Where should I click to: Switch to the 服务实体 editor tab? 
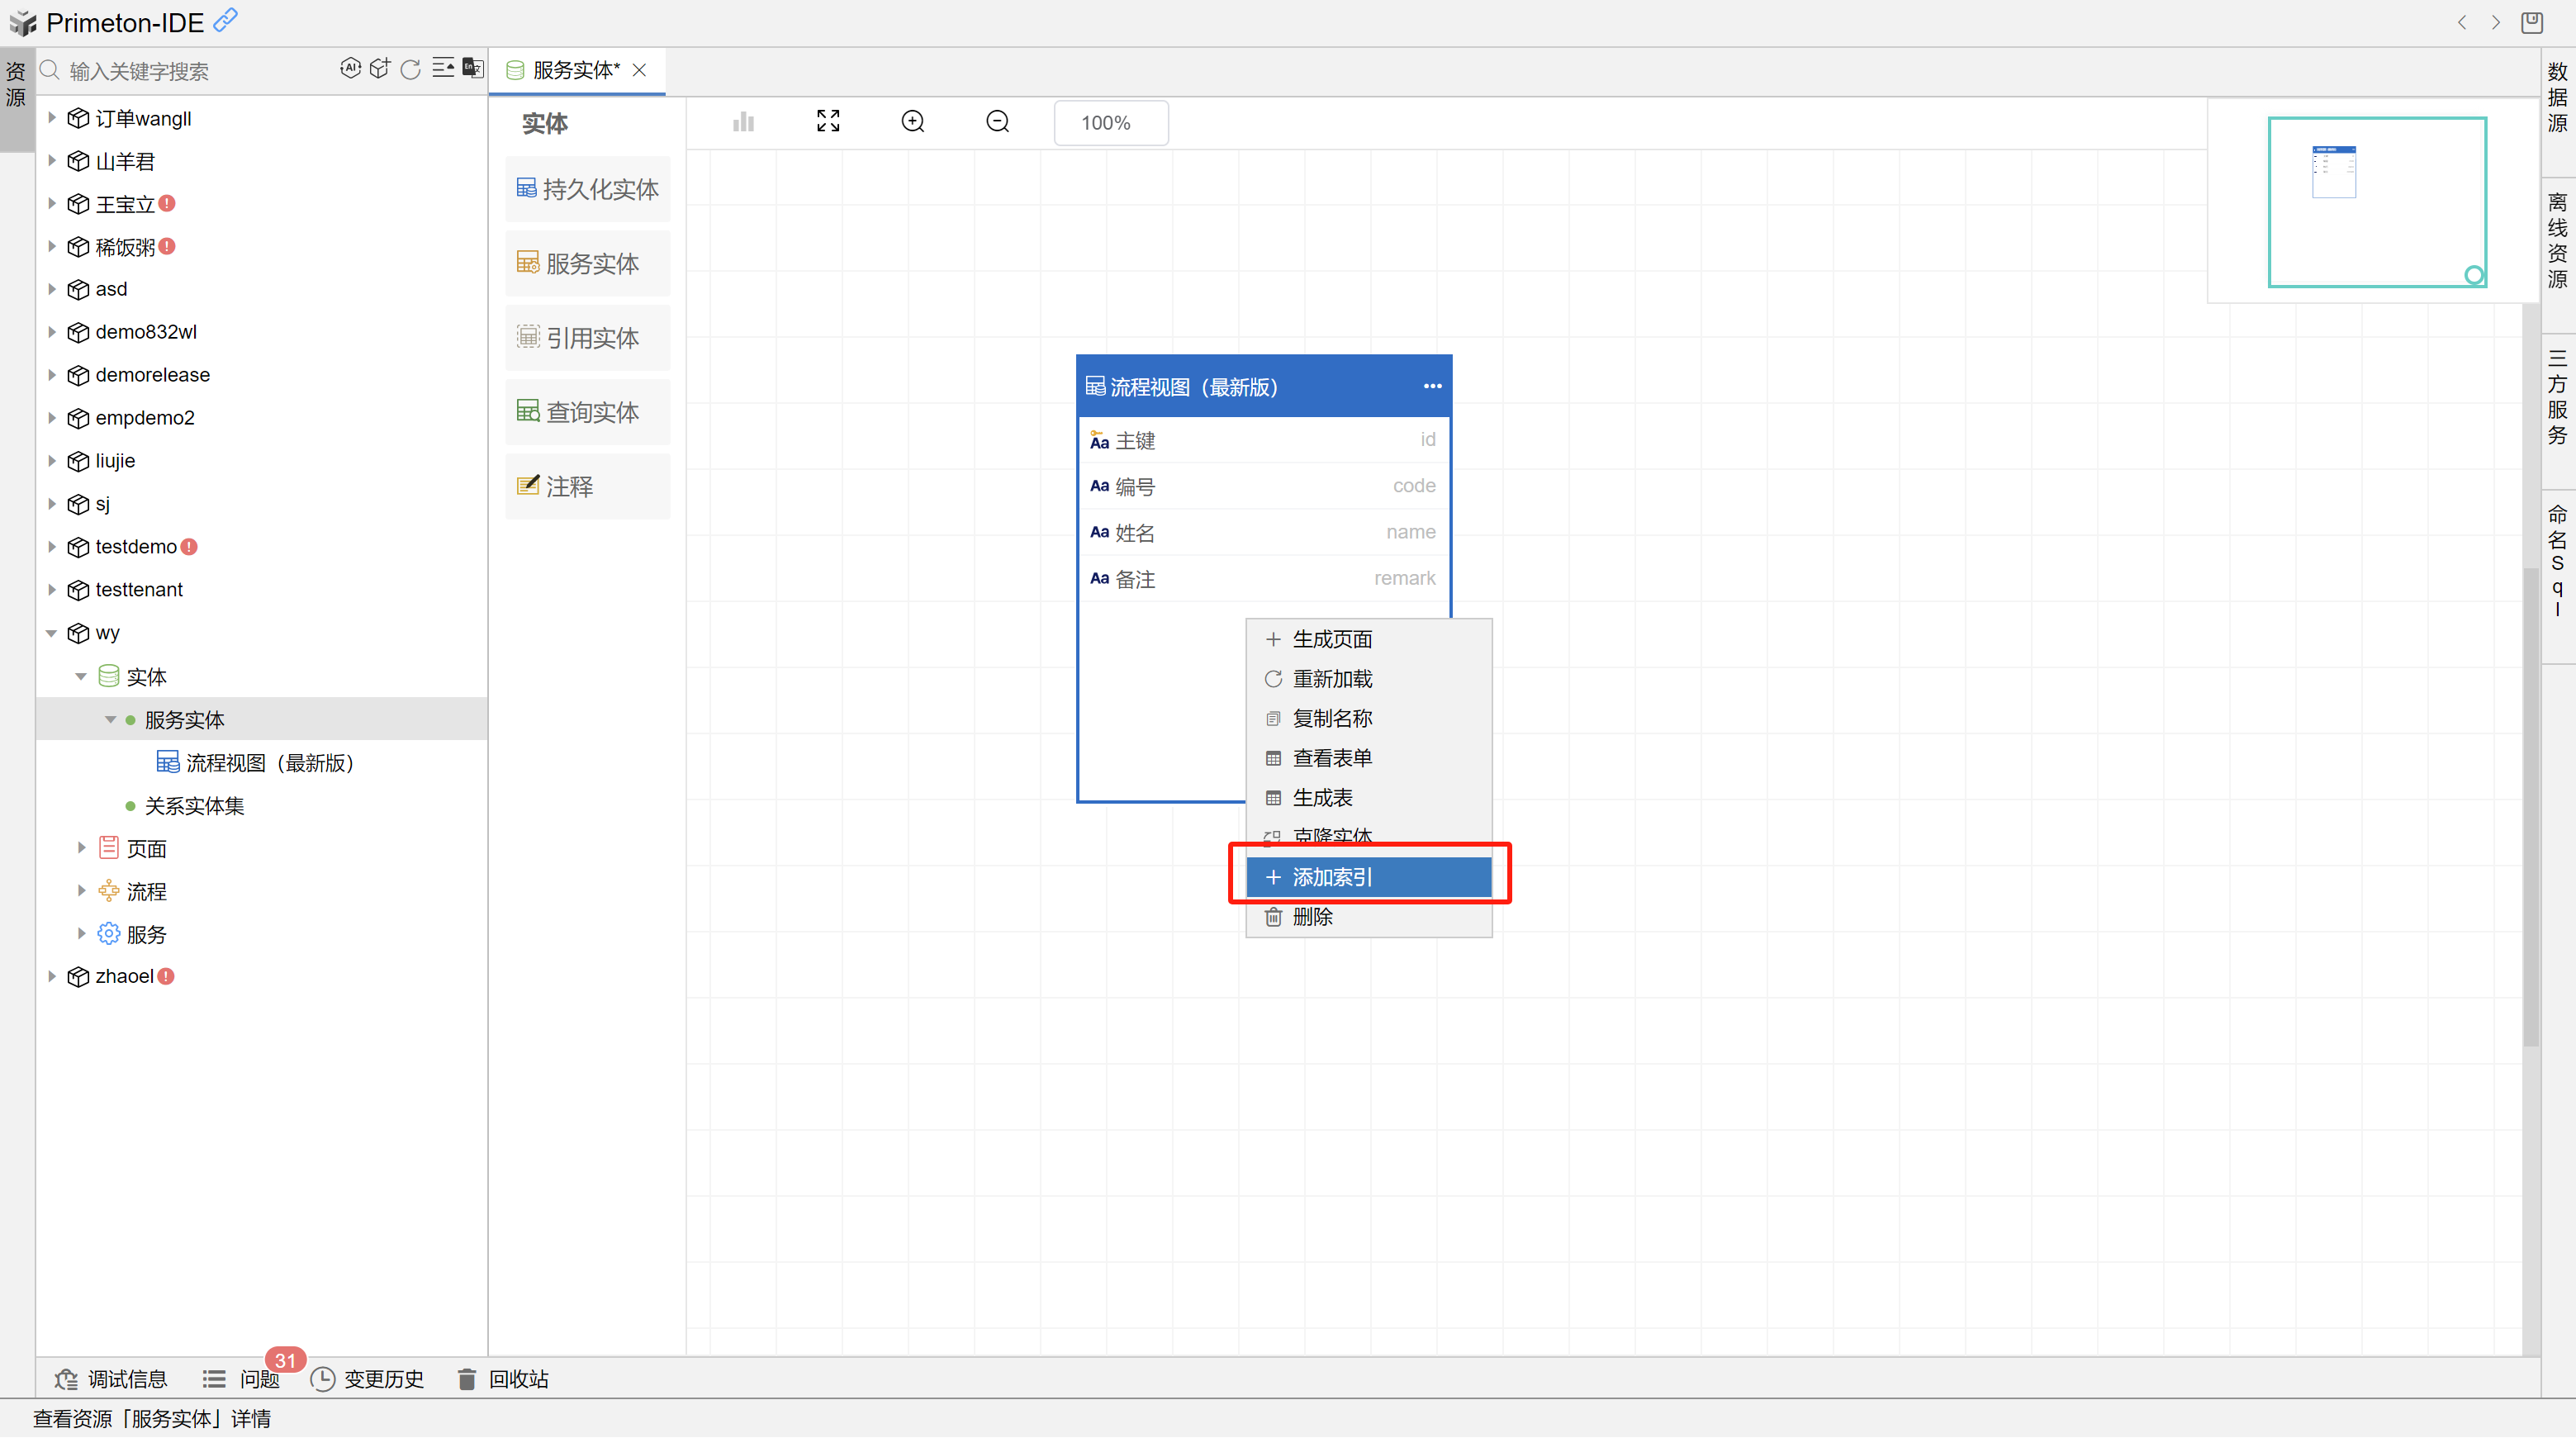tap(575, 70)
